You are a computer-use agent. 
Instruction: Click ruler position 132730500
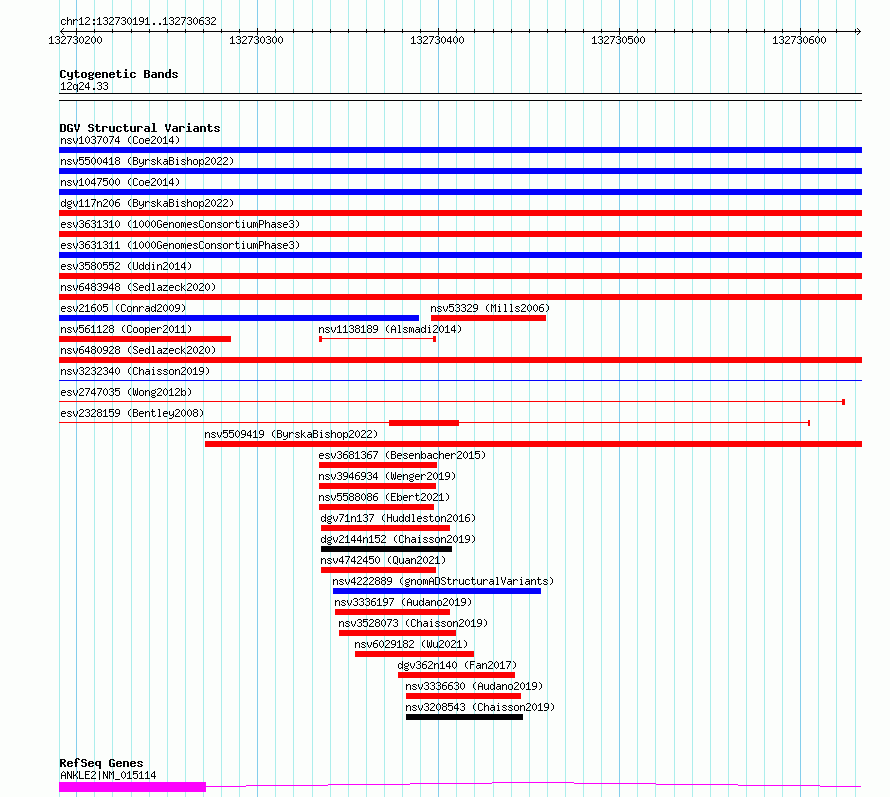click(x=618, y=40)
